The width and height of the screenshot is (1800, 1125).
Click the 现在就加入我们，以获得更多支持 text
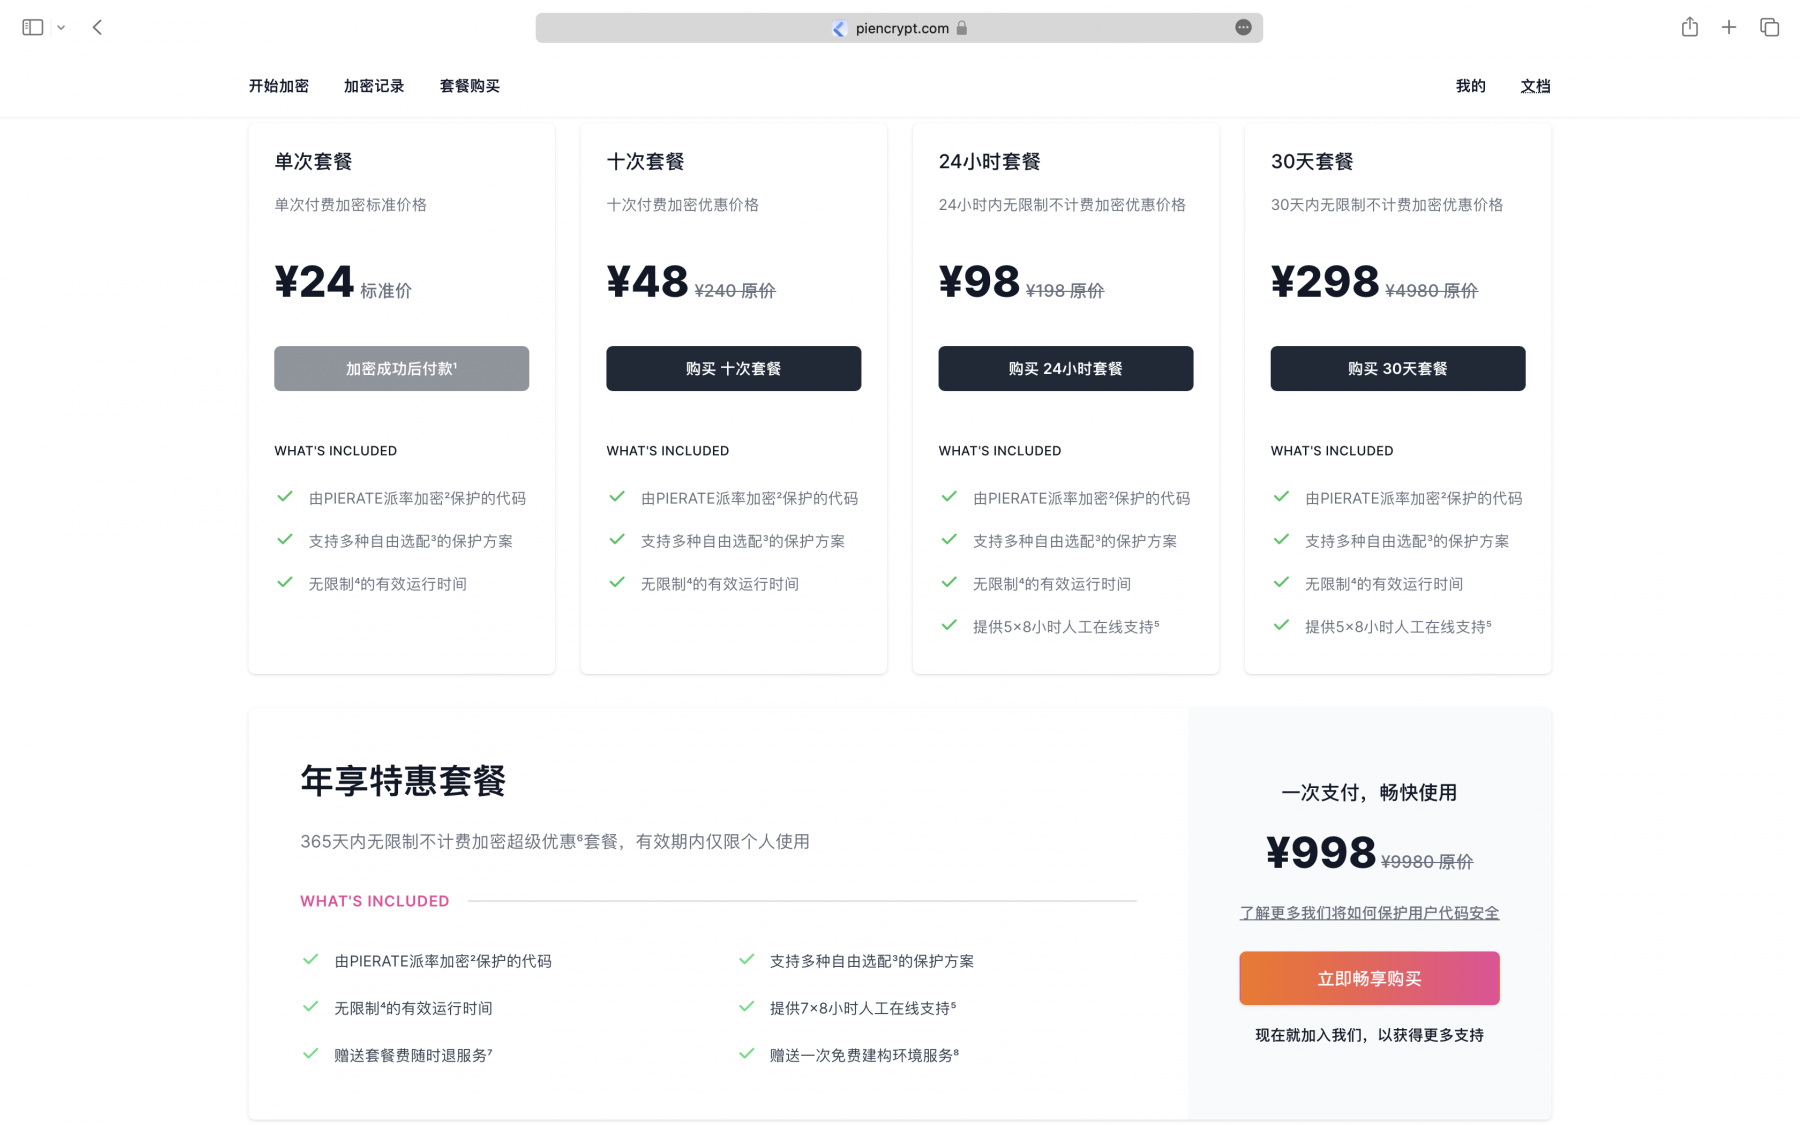[x=1370, y=1035]
